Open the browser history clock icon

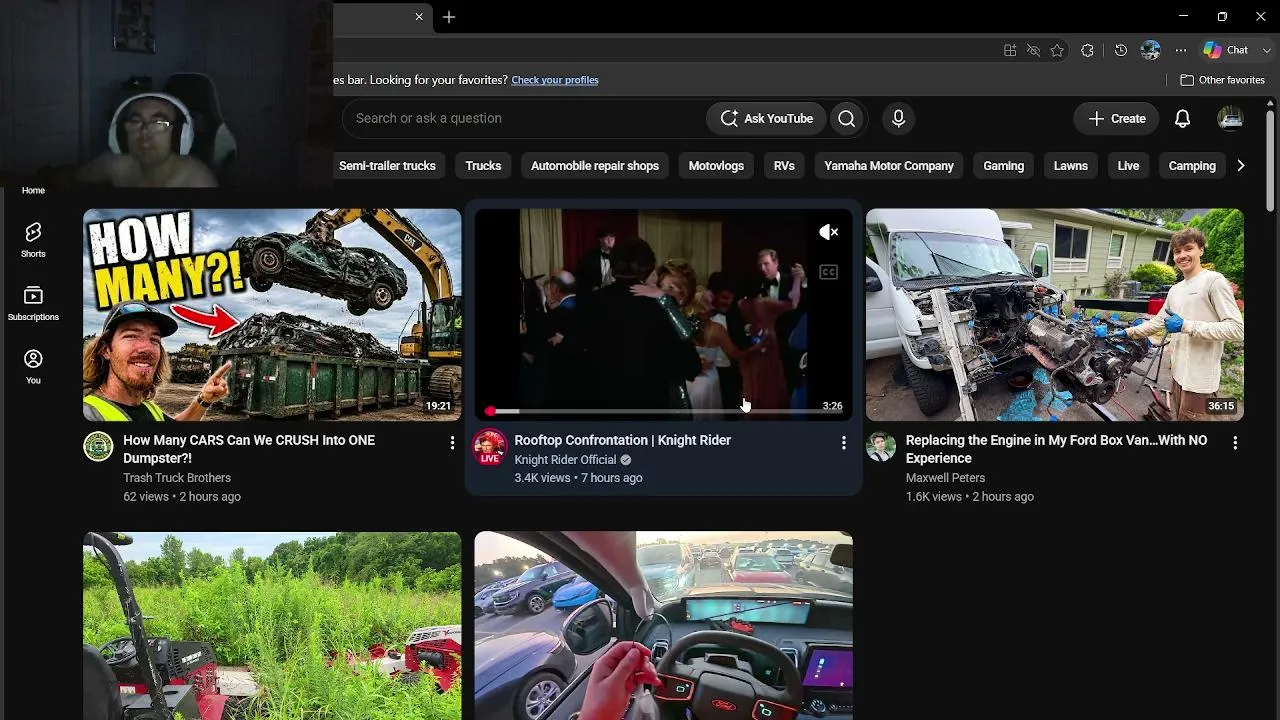pyautogui.click(x=1120, y=50)
